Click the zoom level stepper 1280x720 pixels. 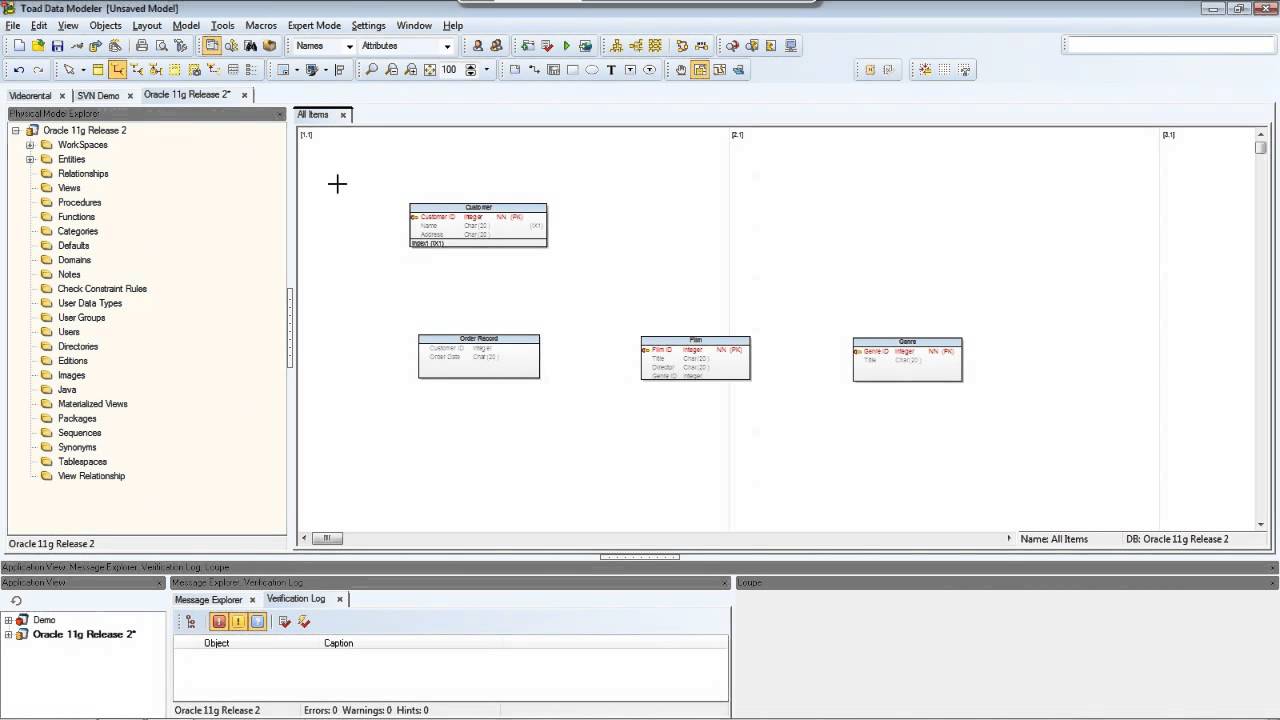(470, 70)
